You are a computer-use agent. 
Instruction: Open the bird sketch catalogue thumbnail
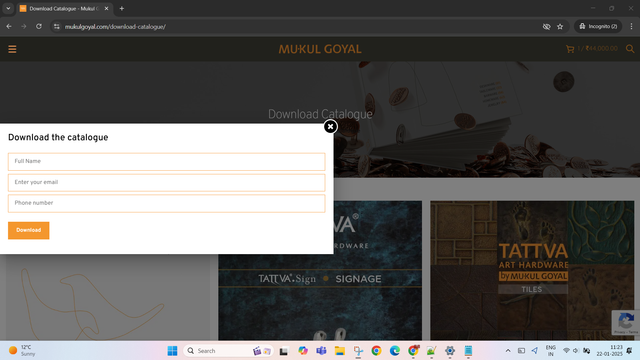[108, 297]
